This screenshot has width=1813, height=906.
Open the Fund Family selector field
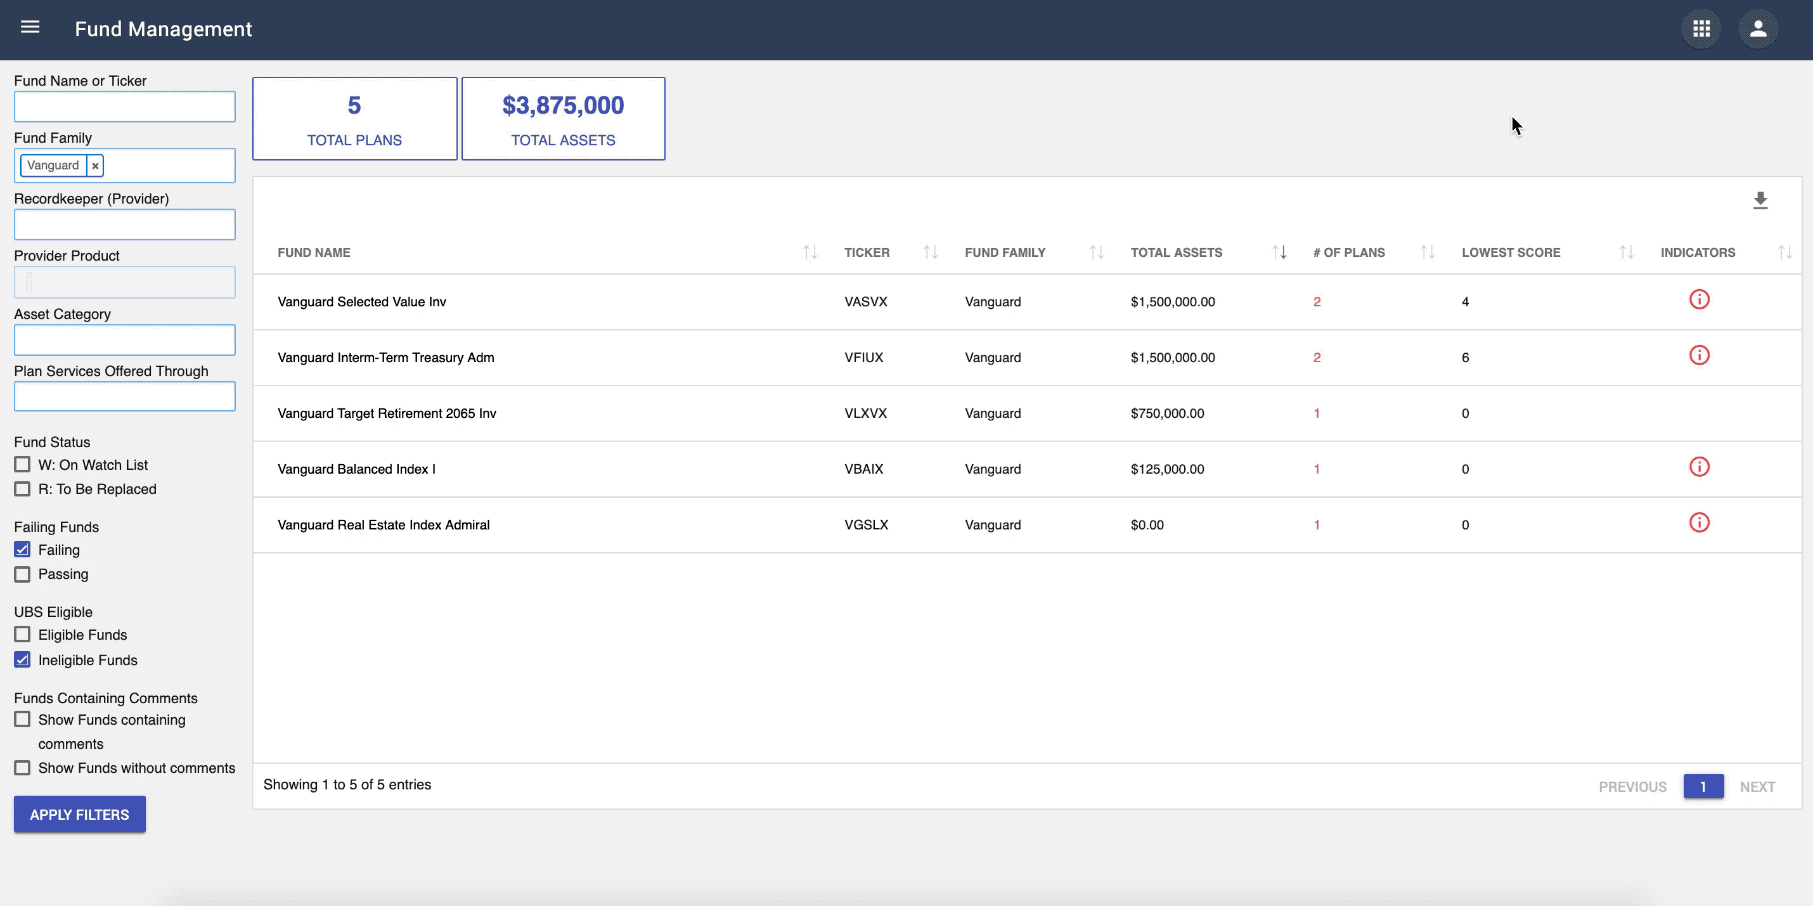(125, 166)
